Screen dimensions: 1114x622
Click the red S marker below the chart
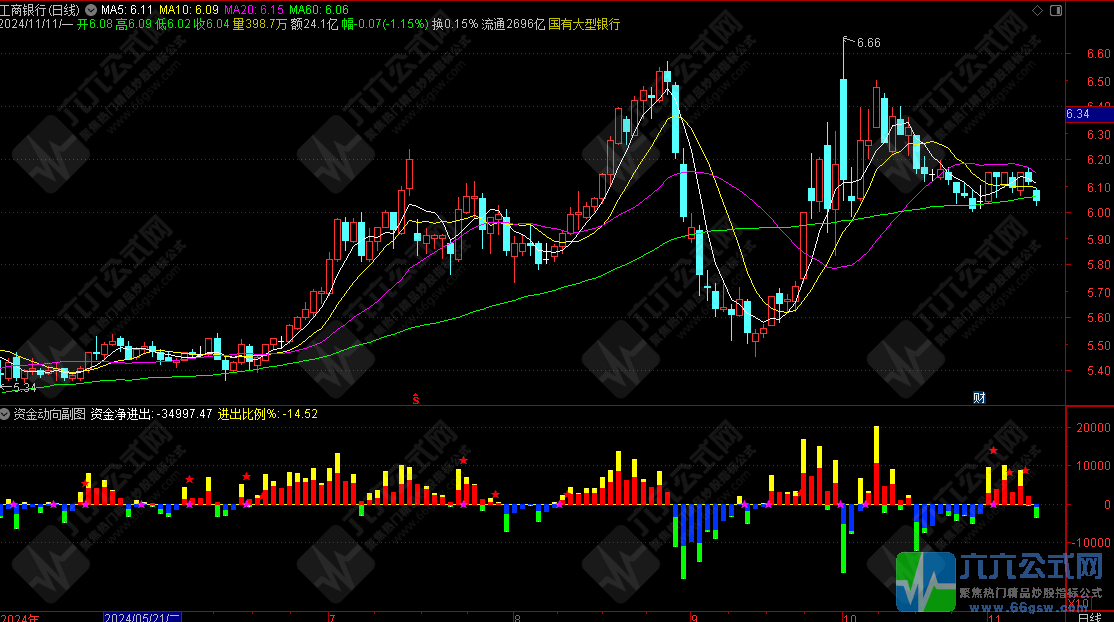point(416,399)
